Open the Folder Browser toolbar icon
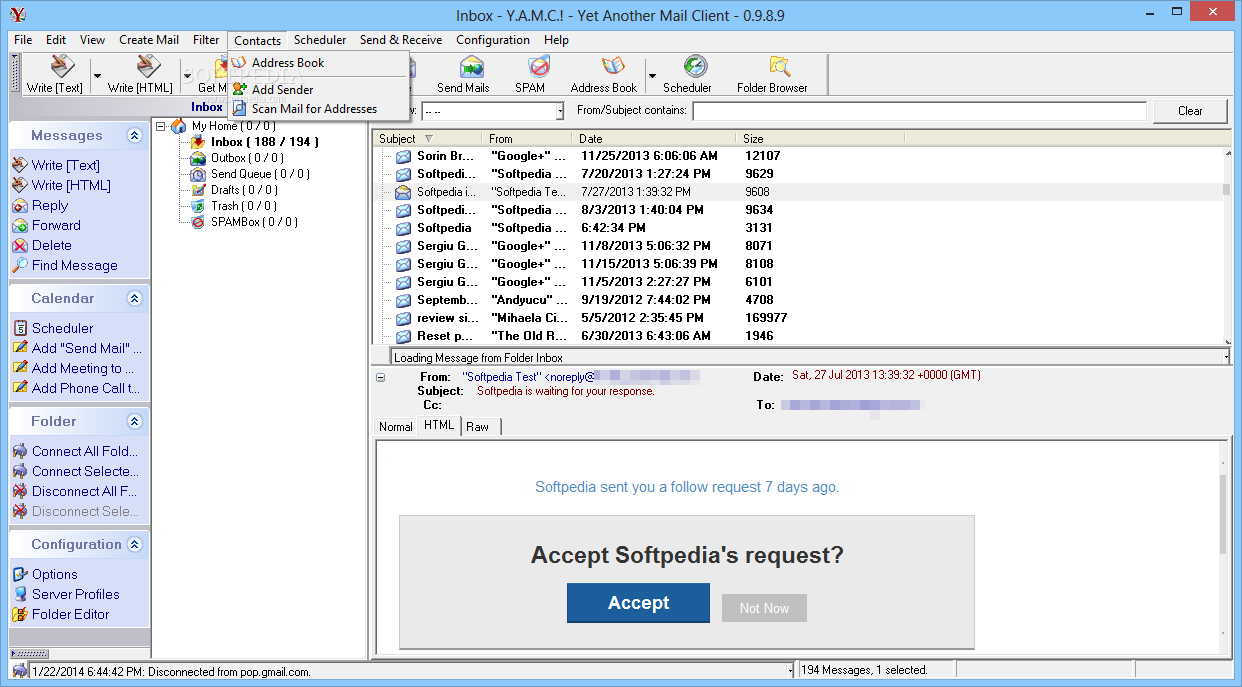1242x687 pixels. [x=779, y=67]
